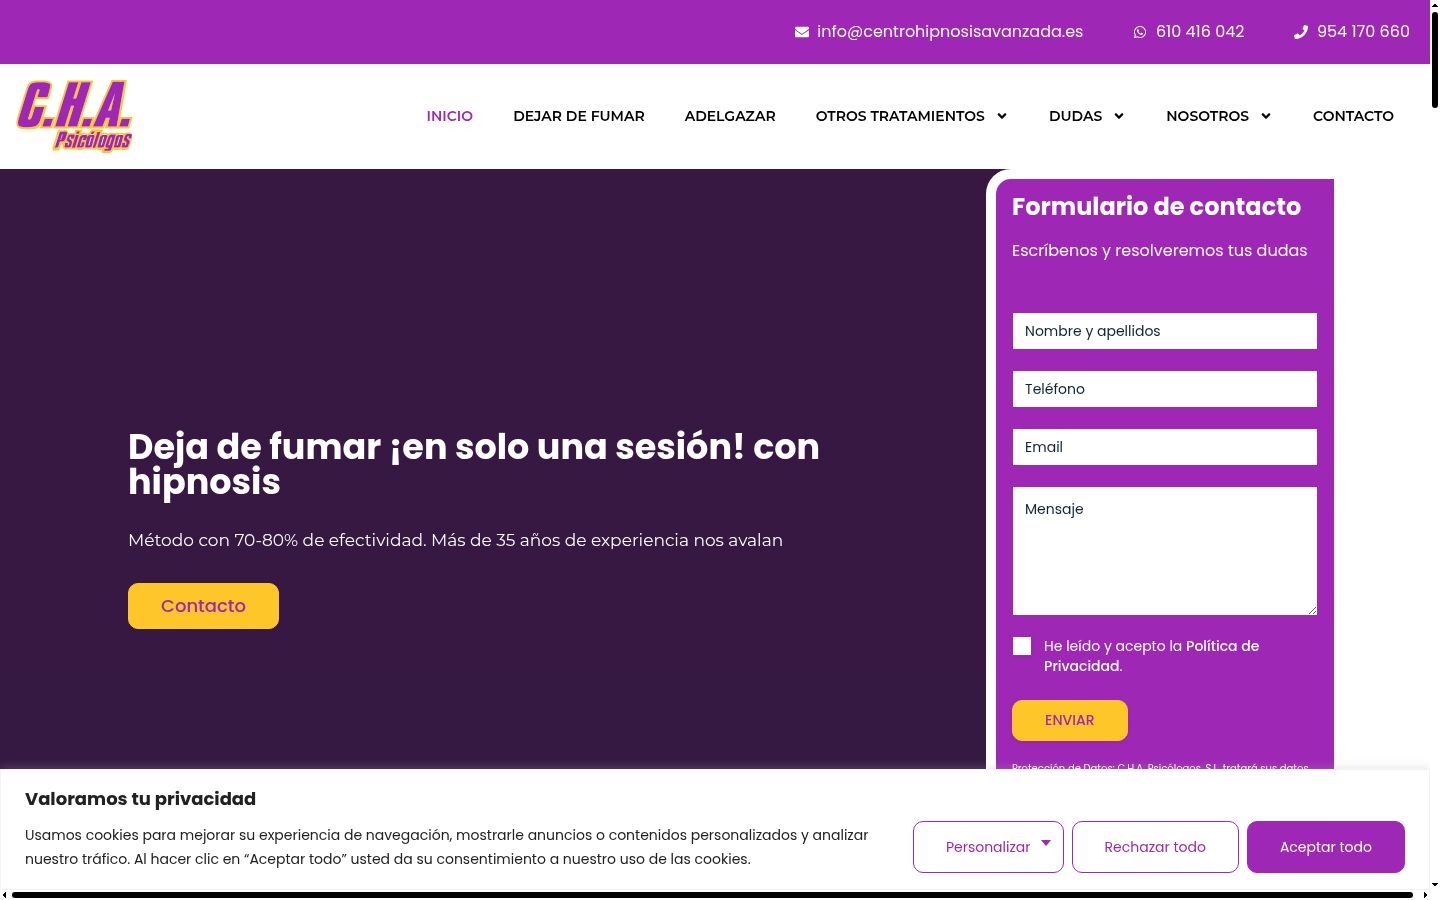Expand the Nosotros submenu arrow
The height and width of the screenshot is (900, 1440).
pyautogui.click(x=1266, y=116)
